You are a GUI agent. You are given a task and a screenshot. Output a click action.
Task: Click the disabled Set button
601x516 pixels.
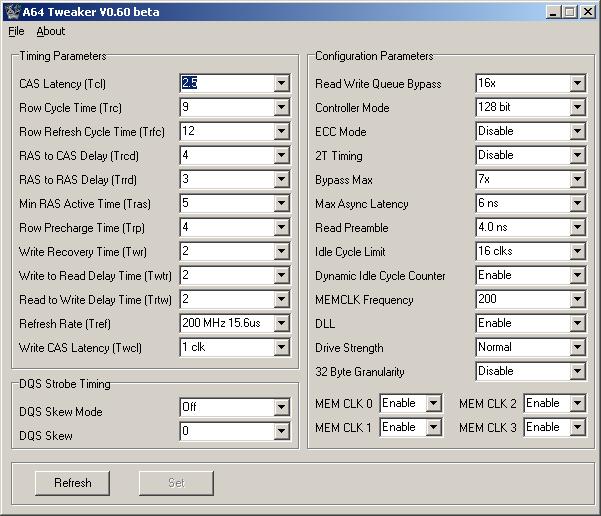click(x=176, y=483)
